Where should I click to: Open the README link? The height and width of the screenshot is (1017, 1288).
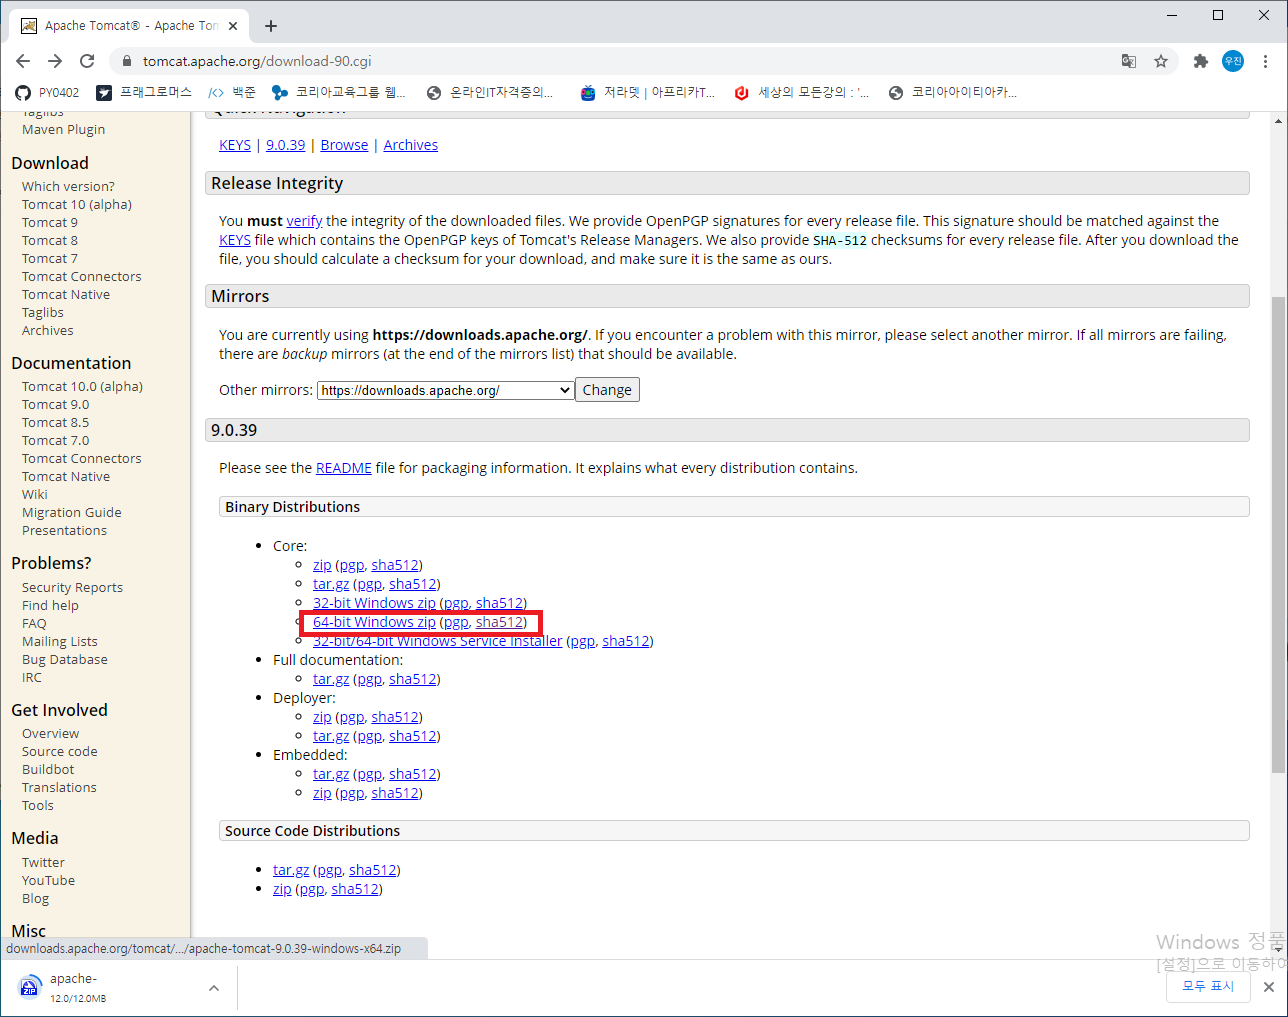click(344, 468)
